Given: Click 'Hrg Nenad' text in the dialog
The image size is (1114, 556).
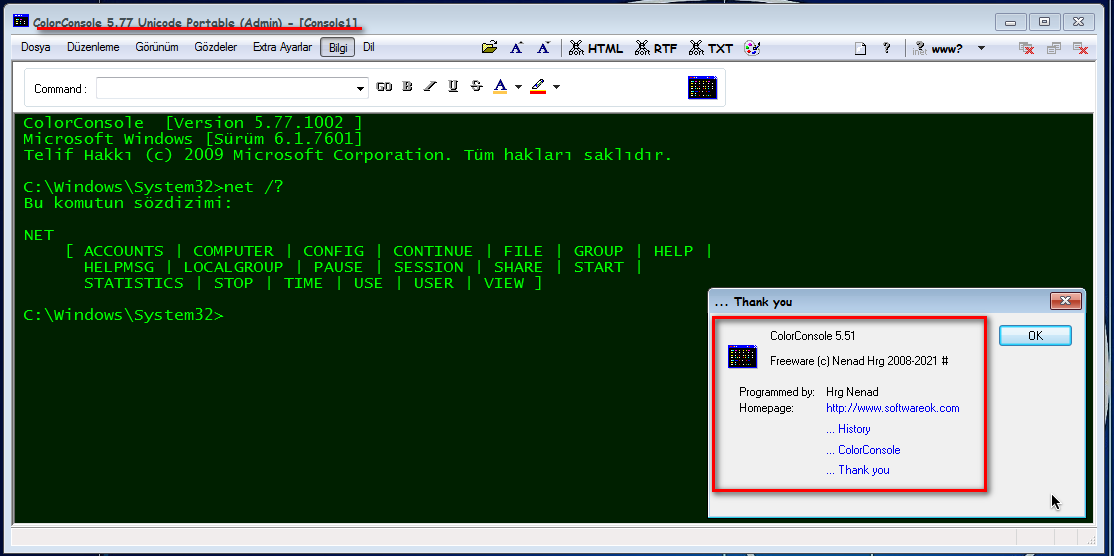Looking at the screenshot, I should 852,392.
